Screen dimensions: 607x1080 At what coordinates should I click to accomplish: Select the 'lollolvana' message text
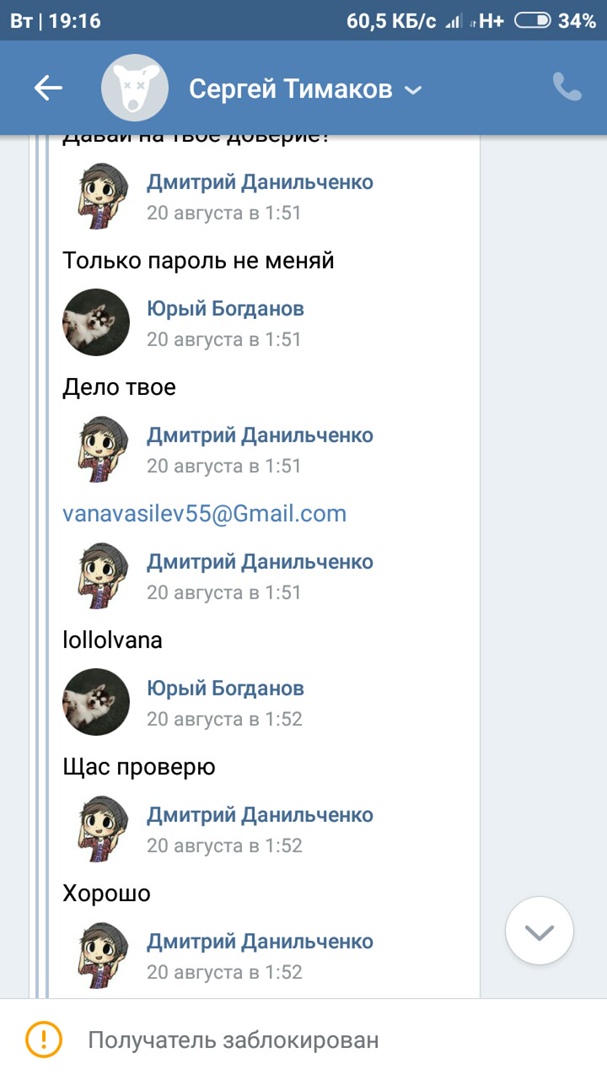pyautogui.click(x=112, y=640)
